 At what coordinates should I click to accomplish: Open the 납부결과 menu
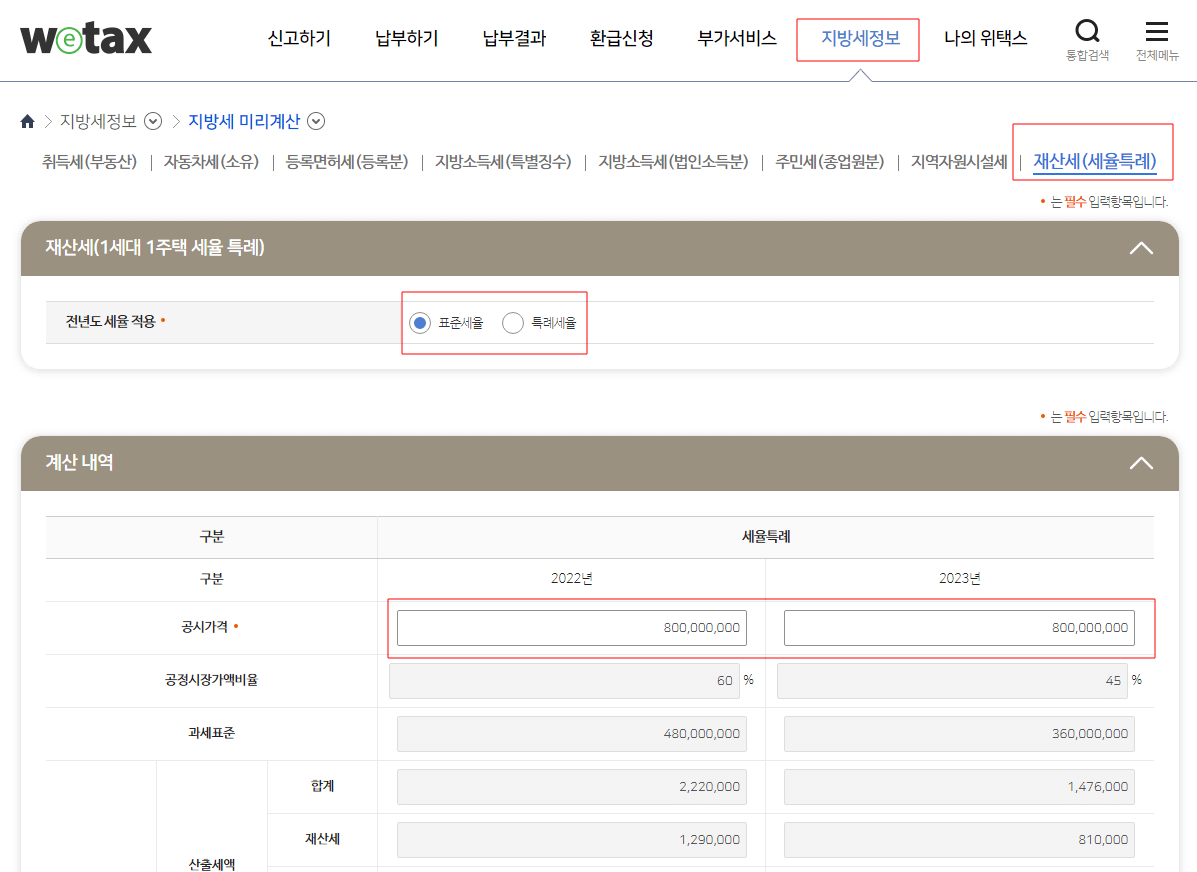(515, 38)
